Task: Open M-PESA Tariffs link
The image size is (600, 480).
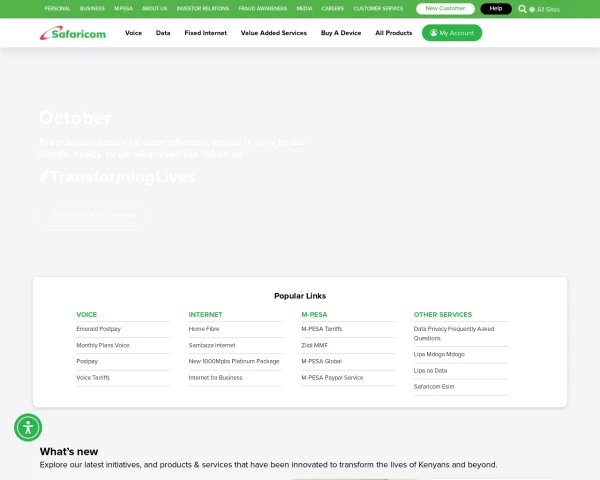Action: [322, 329]
